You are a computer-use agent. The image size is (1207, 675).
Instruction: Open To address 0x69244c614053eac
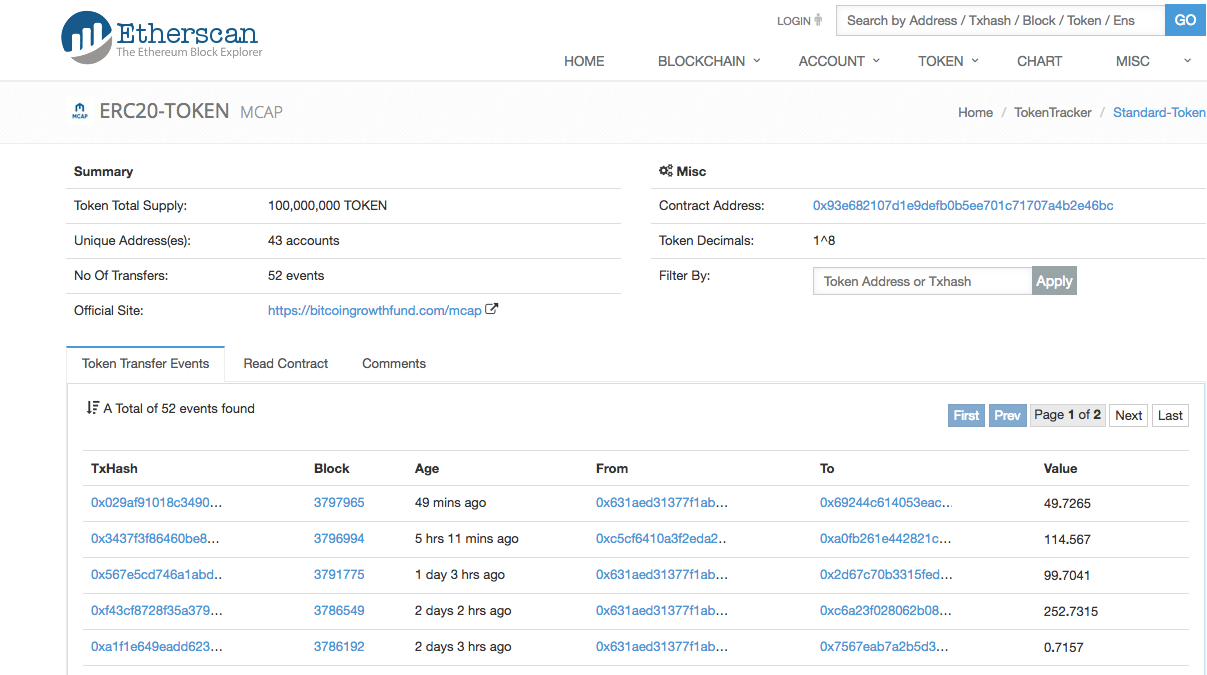(x=886, y=503)
